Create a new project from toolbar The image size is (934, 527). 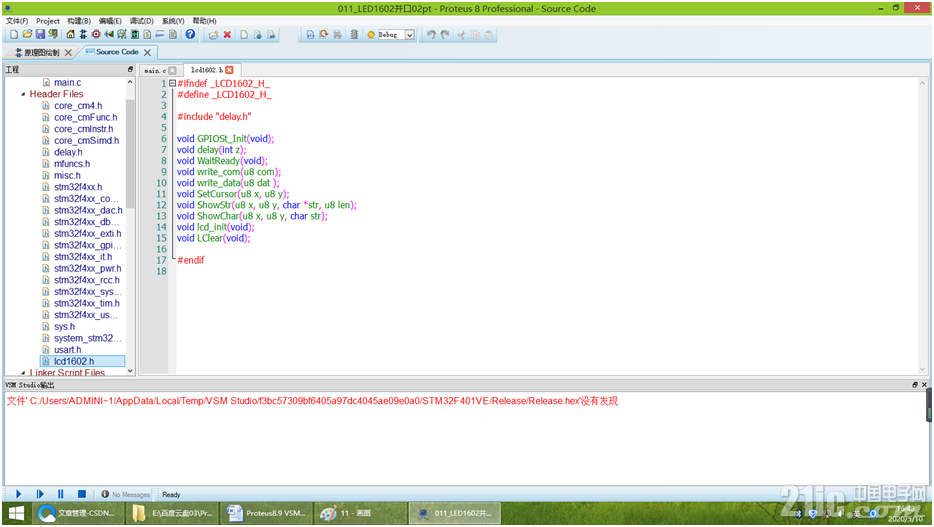(14, 35)
